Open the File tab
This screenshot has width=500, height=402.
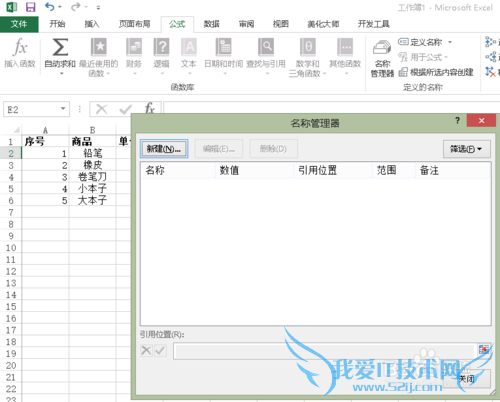19,24
